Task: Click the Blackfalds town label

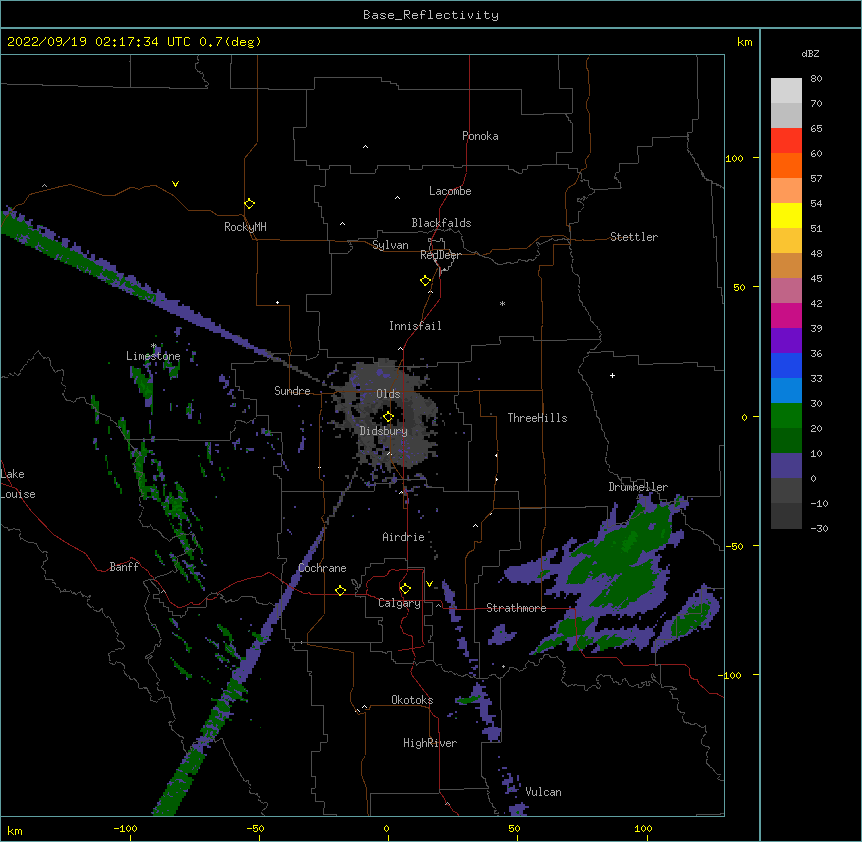Action: (441, 223)
